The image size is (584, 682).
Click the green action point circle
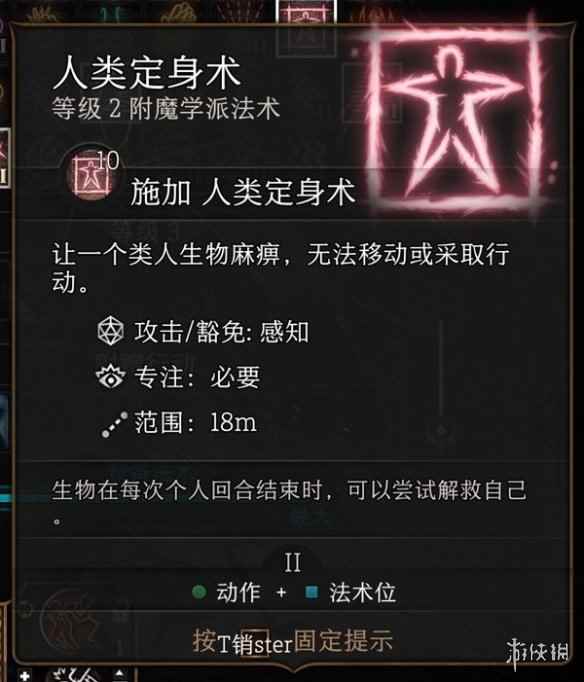pyautogui.click(x=199, y=592)
